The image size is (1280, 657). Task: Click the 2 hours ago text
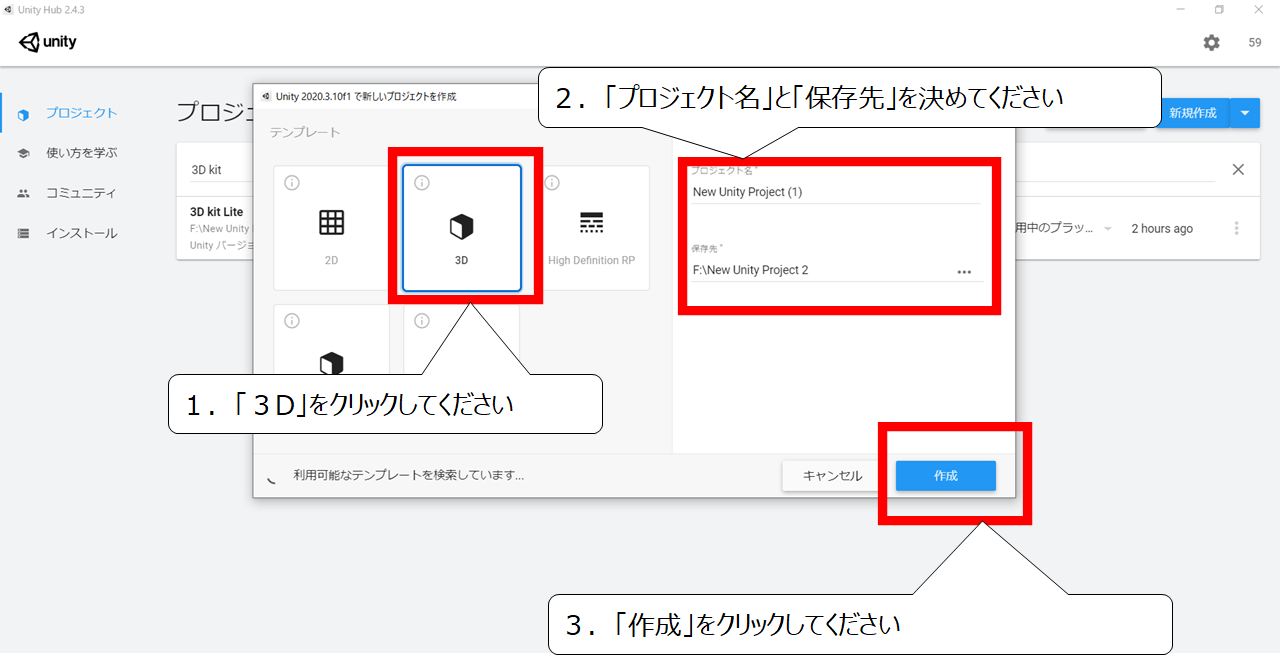tap(1162, 229)
